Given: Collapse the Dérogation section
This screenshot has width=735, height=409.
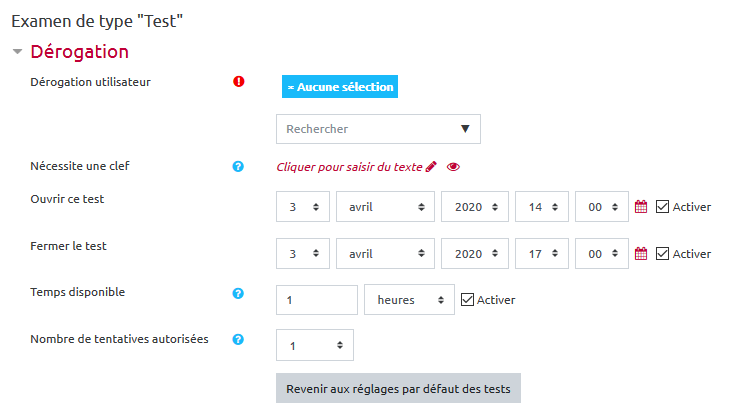Looking at the screenshot, I should [17, 52].
